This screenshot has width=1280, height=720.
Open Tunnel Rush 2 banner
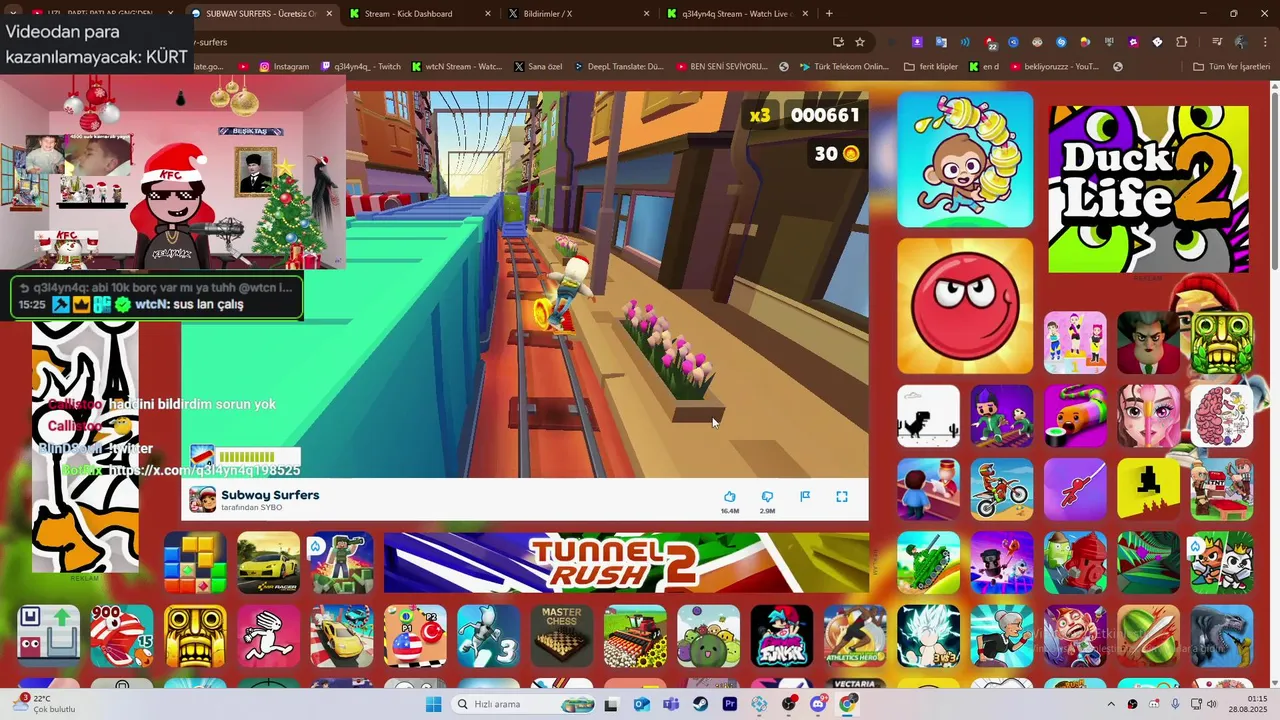[x=626, y=562]
